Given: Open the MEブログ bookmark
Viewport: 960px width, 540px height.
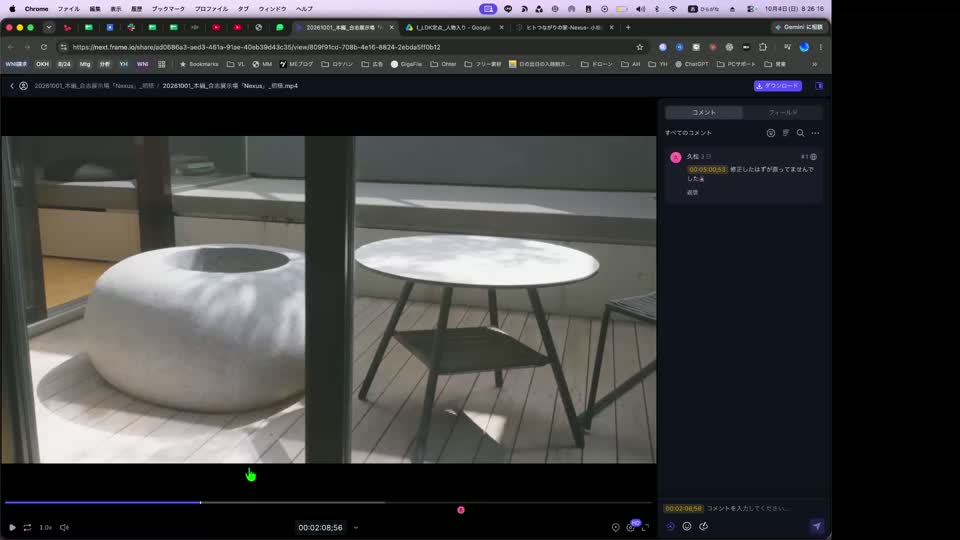Looking at the screenshot, I should coord(296,64).
